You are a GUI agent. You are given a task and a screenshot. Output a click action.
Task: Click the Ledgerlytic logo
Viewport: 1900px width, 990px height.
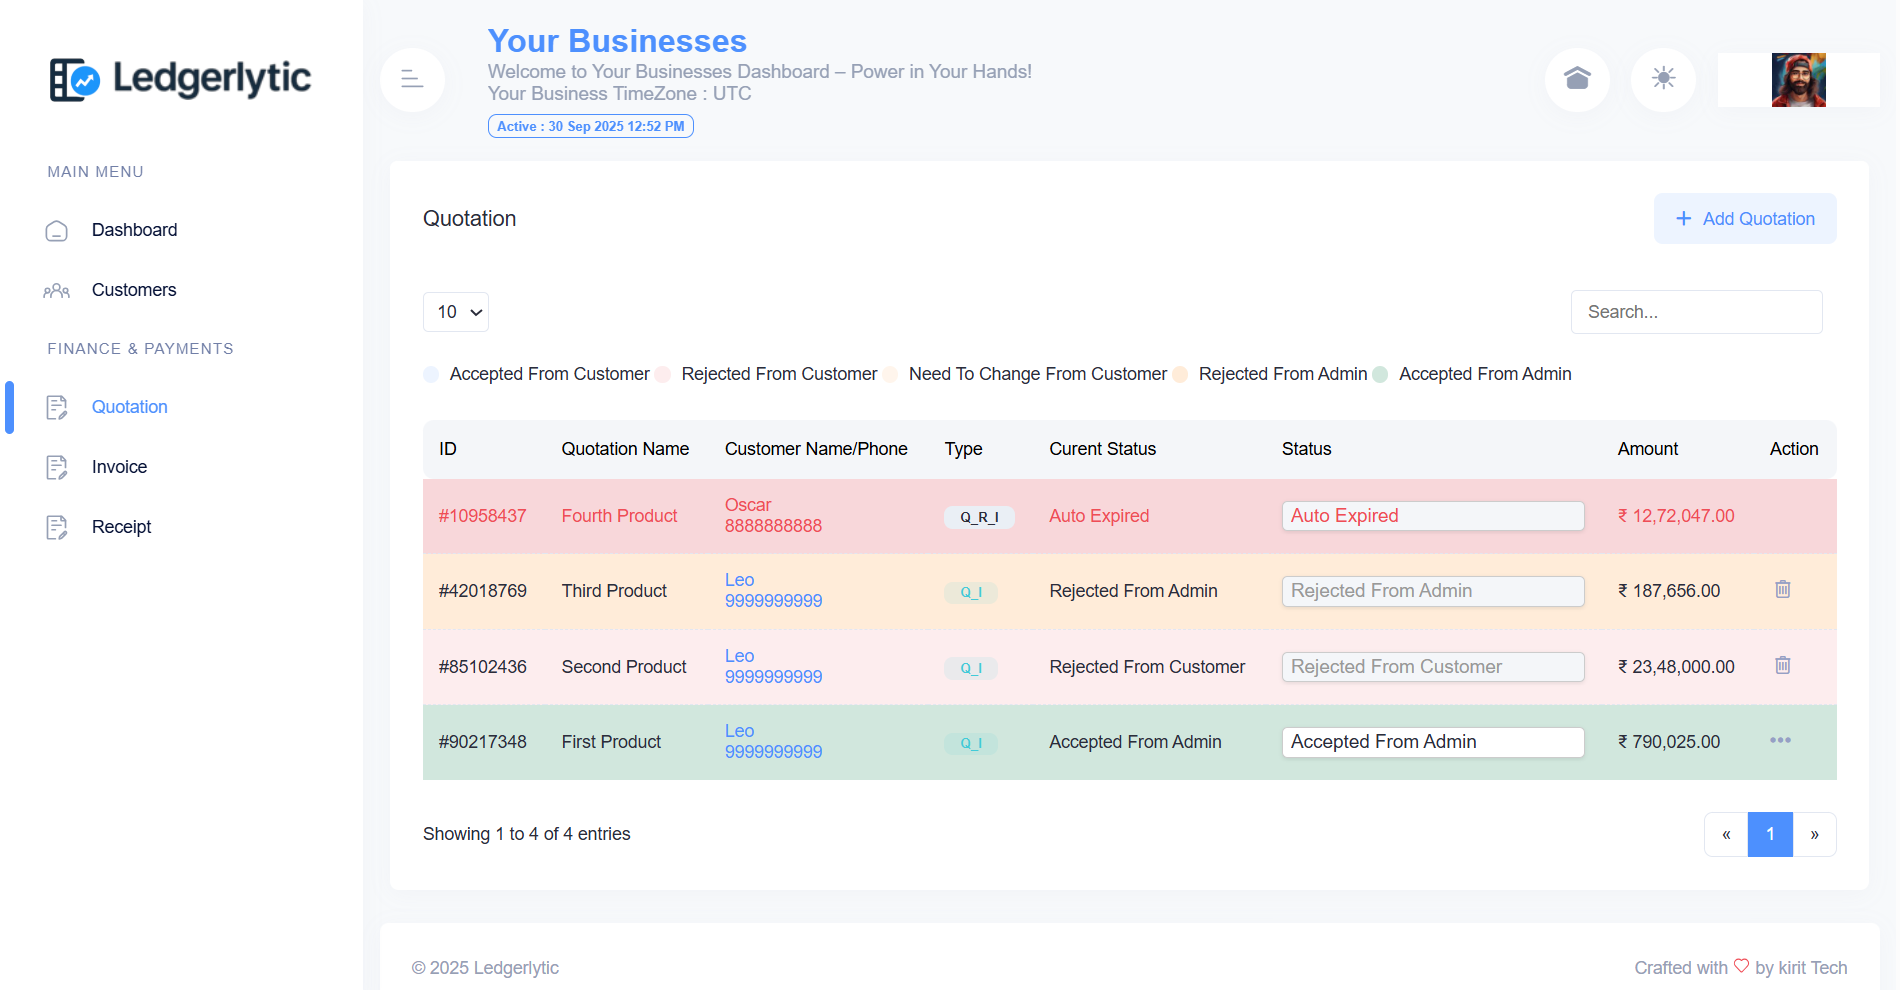click(x=180, y=79)
